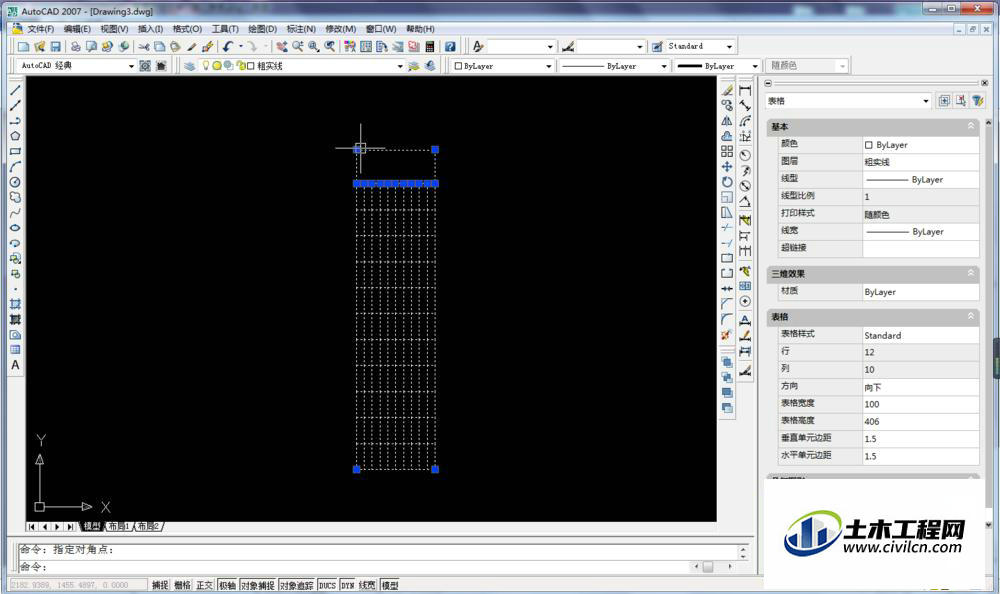Click the Save icon in standard toolbar
This screenshot has width=1000, height=594.
(55, 47)
